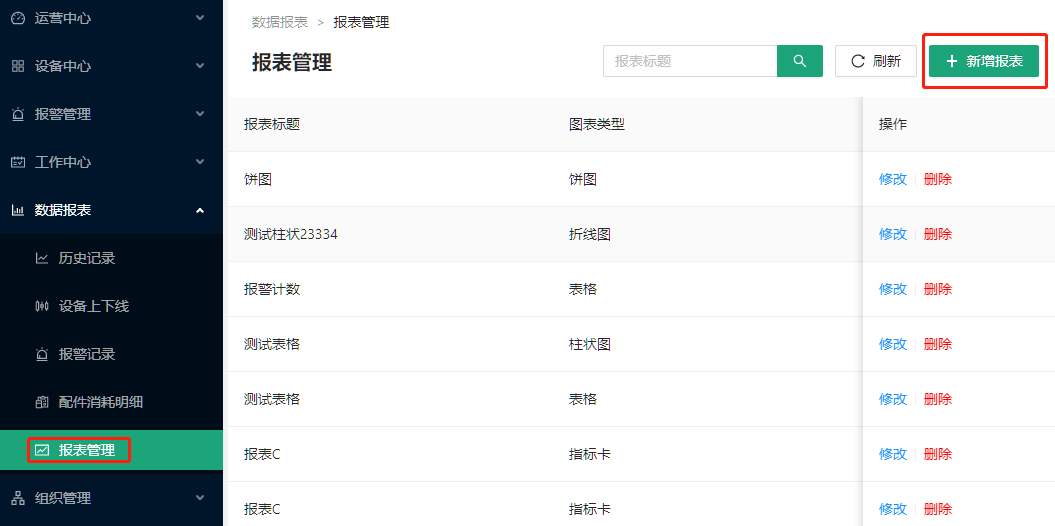Click the 运营中心 dashboard icon
1055x526 pixels.
click(17, 18)
